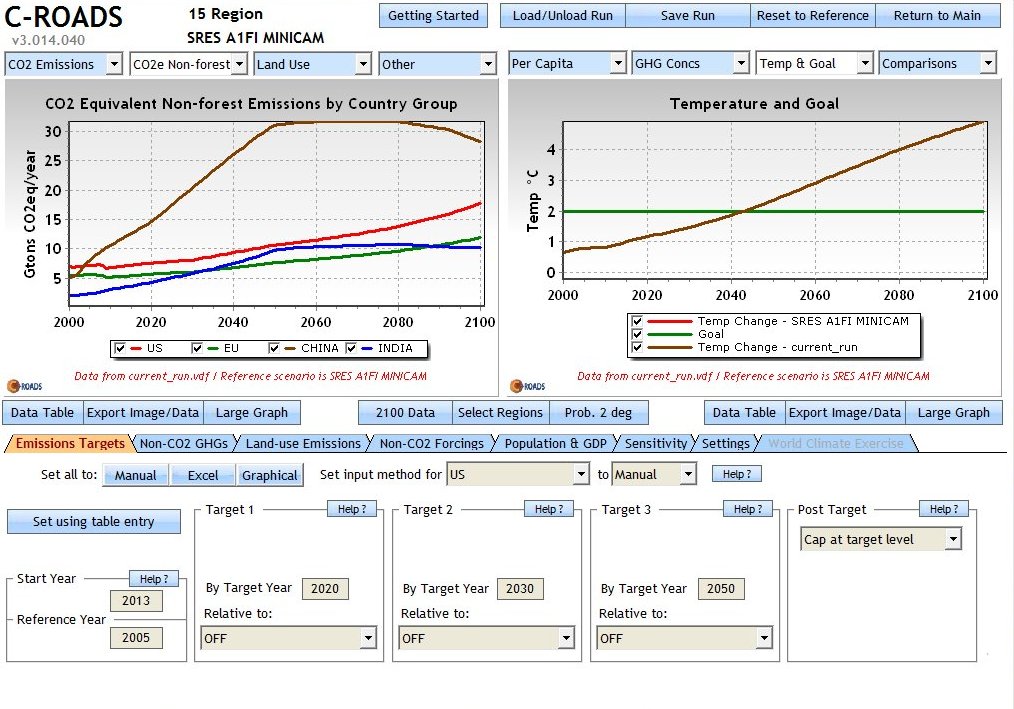This screenshot has height=709, width=1014.
Task: Switch to Emissions Targets tab
Action: tap(70, 443)
